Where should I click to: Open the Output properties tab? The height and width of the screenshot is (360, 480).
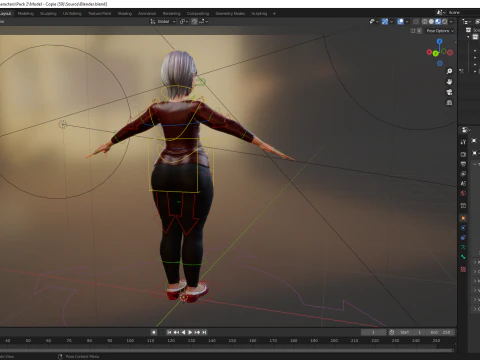click(463, 164)
